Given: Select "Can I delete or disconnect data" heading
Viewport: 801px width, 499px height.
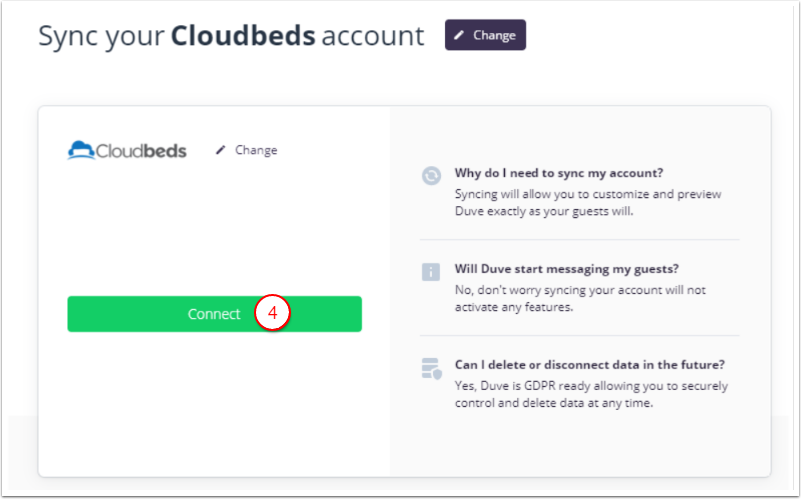Looking at the screenshot, I should coord(588,364).
